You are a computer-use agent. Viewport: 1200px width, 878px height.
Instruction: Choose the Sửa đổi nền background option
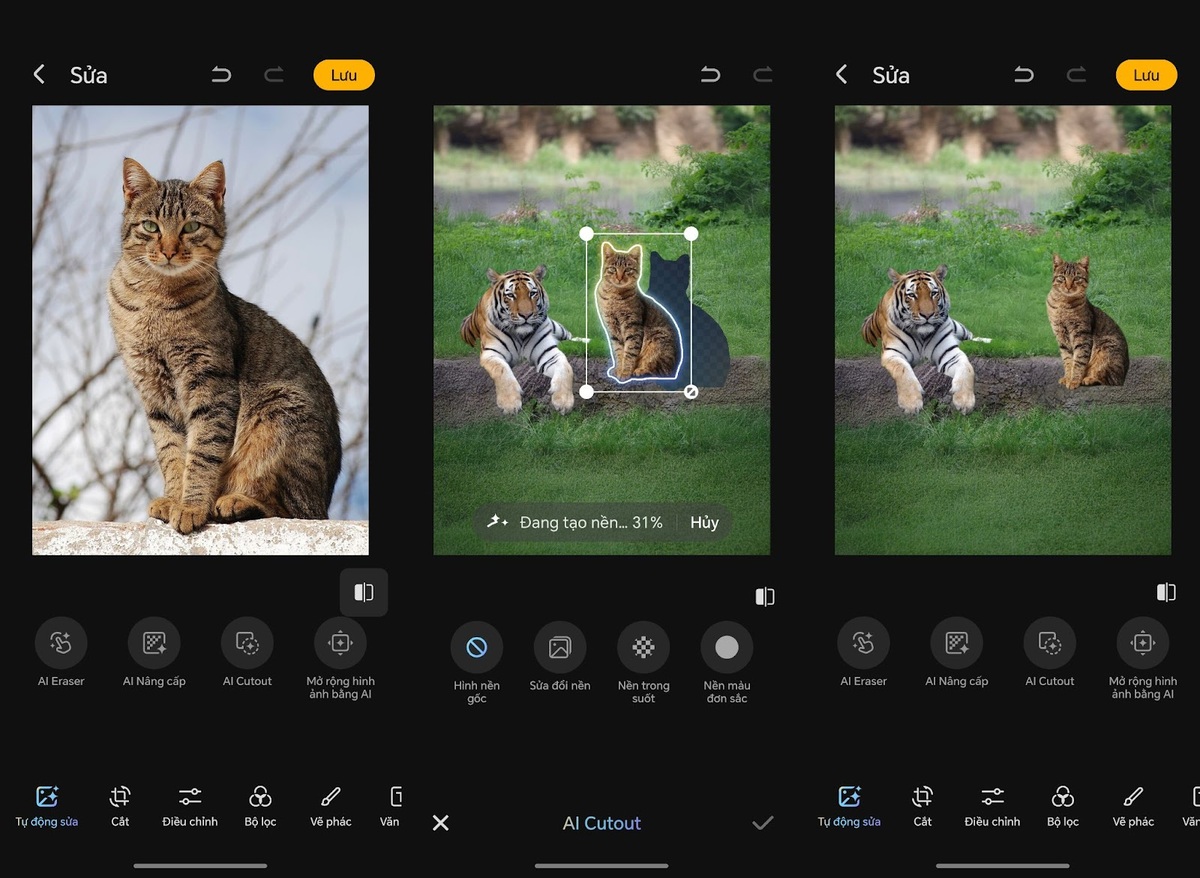point(560,658)
